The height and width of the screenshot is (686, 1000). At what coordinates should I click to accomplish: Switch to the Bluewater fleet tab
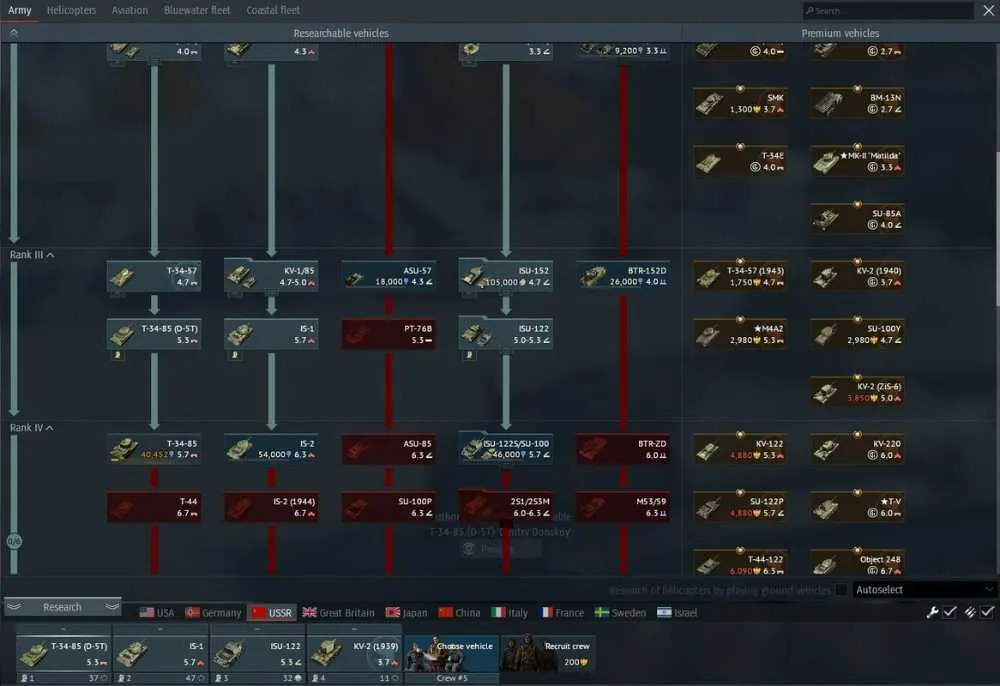197,10
